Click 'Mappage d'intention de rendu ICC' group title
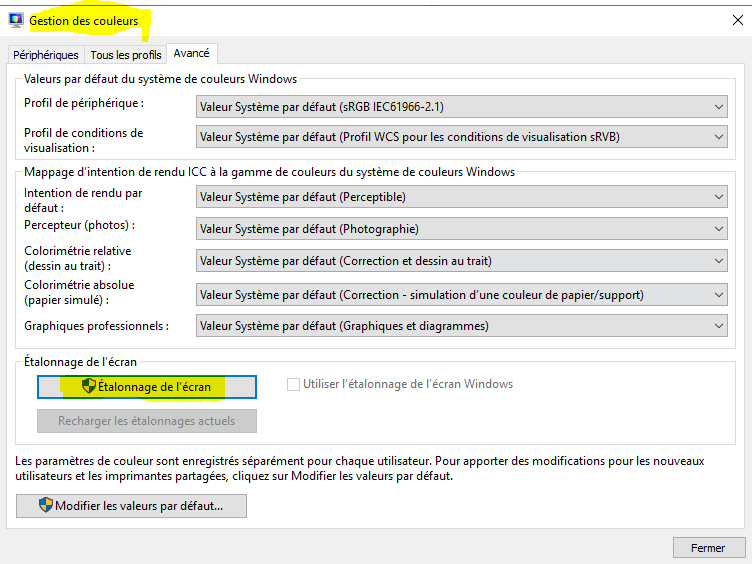The height and width of the screenshot is (564, 752). (x=270, y=172)
